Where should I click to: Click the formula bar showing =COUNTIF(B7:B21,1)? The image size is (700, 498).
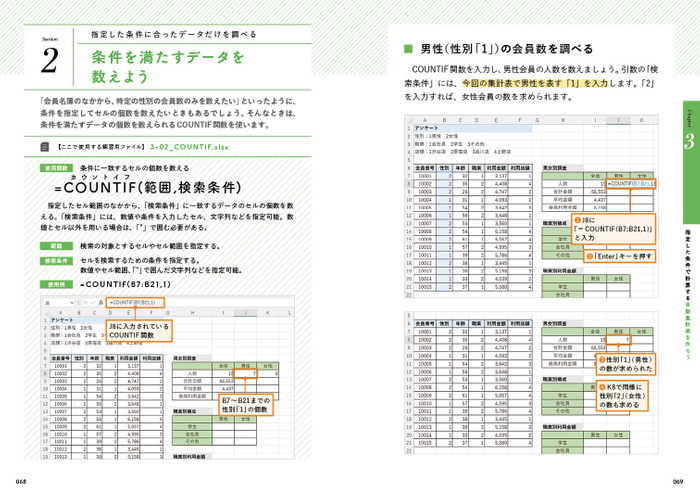click(135, 303)
